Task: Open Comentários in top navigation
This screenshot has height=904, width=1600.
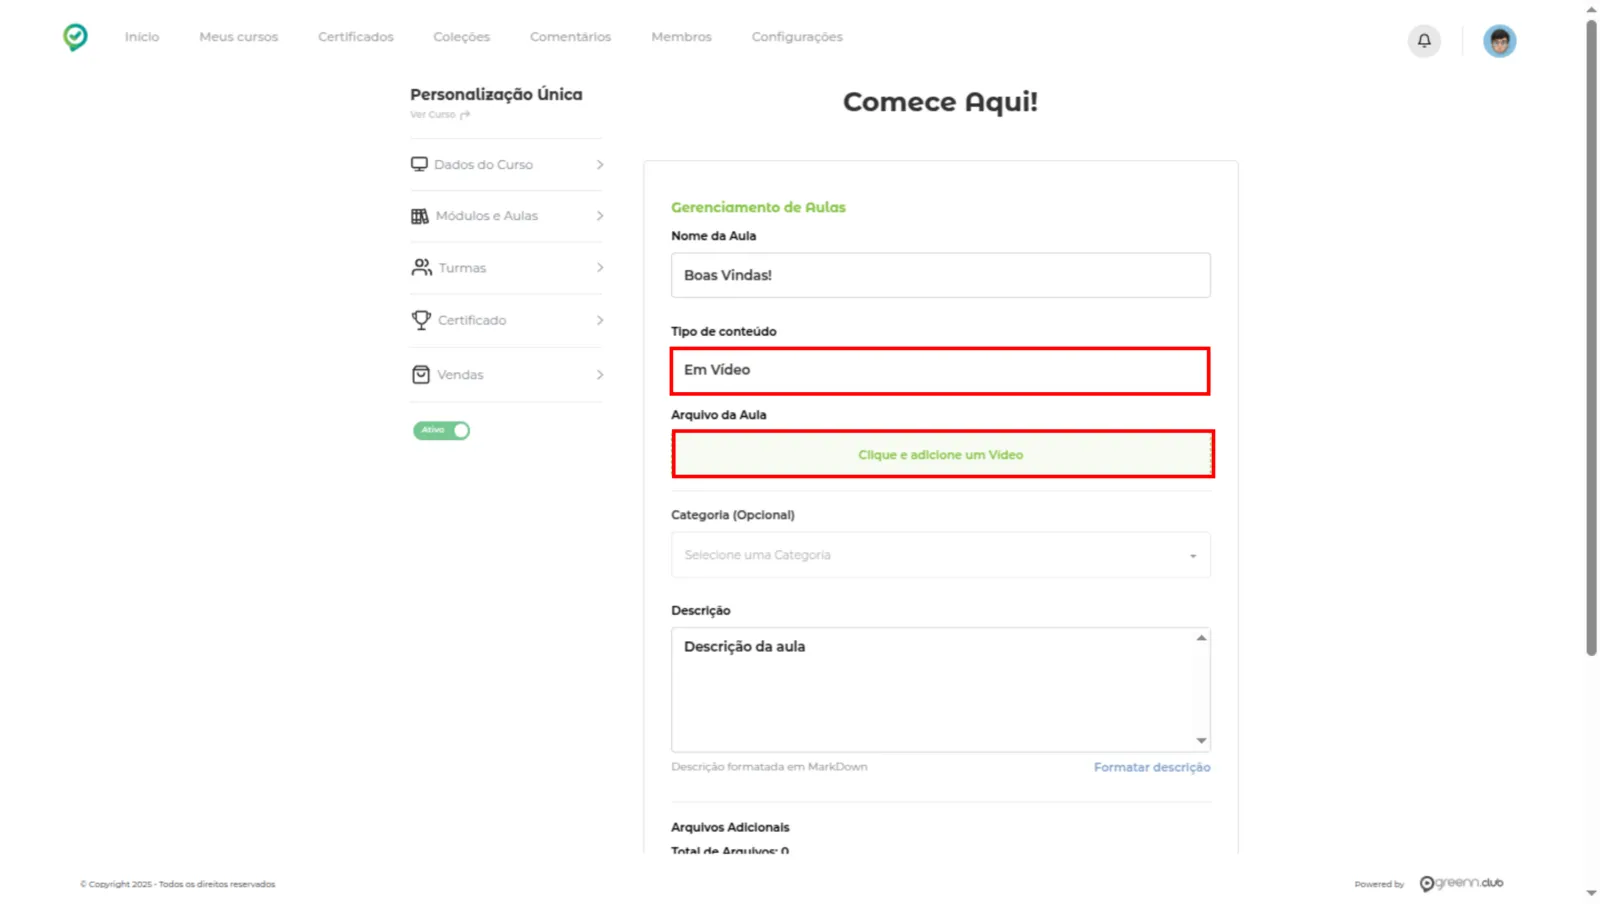Action: [x=570, y=37]
